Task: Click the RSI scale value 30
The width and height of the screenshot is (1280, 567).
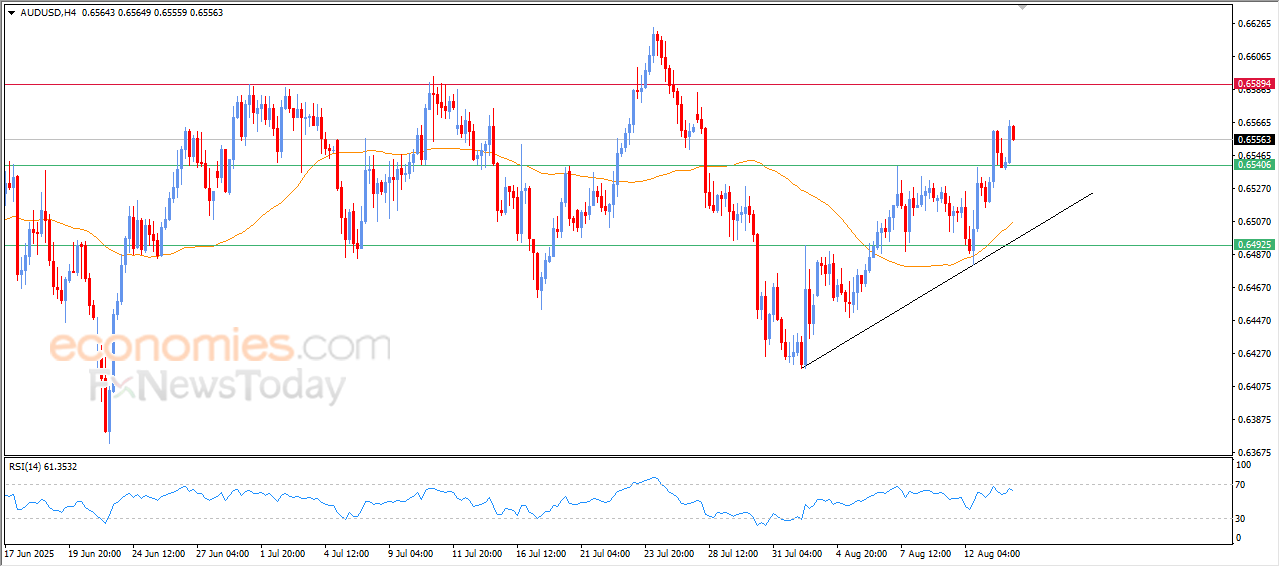Action: pyautogui.click(x=1242, y=518)
